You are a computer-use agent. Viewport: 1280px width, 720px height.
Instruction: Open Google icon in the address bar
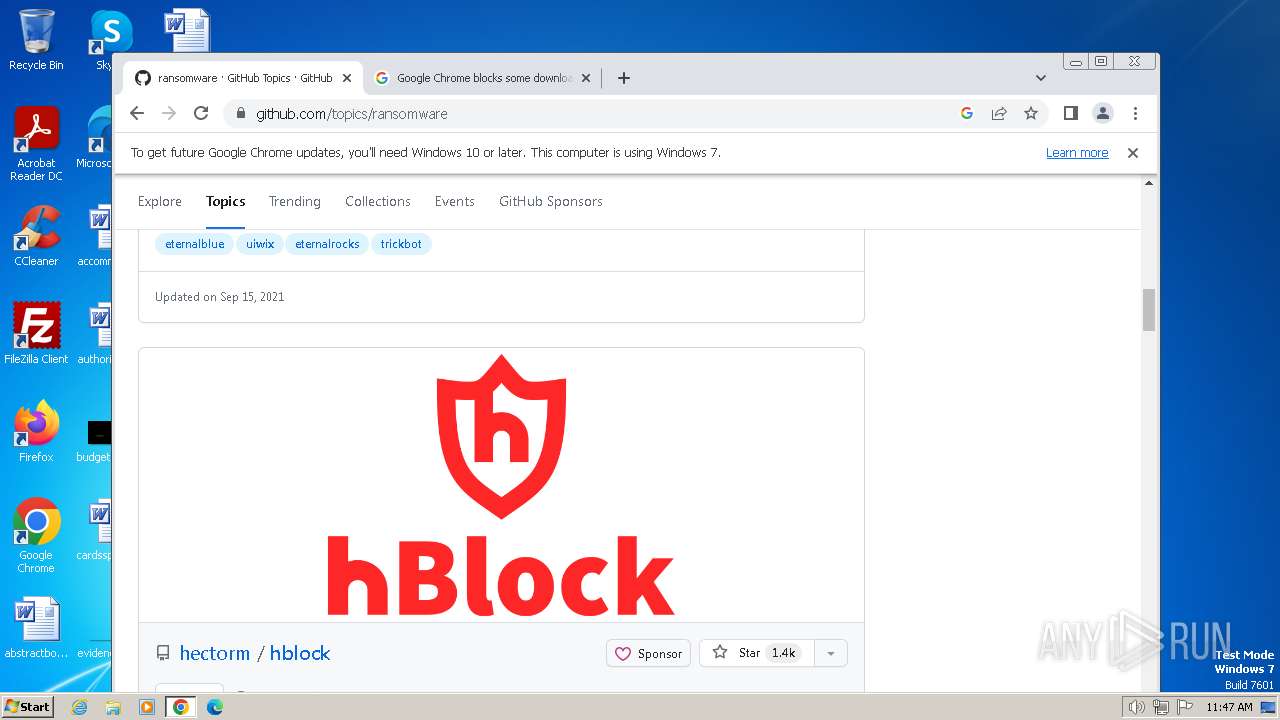click(x=967, y=113)
